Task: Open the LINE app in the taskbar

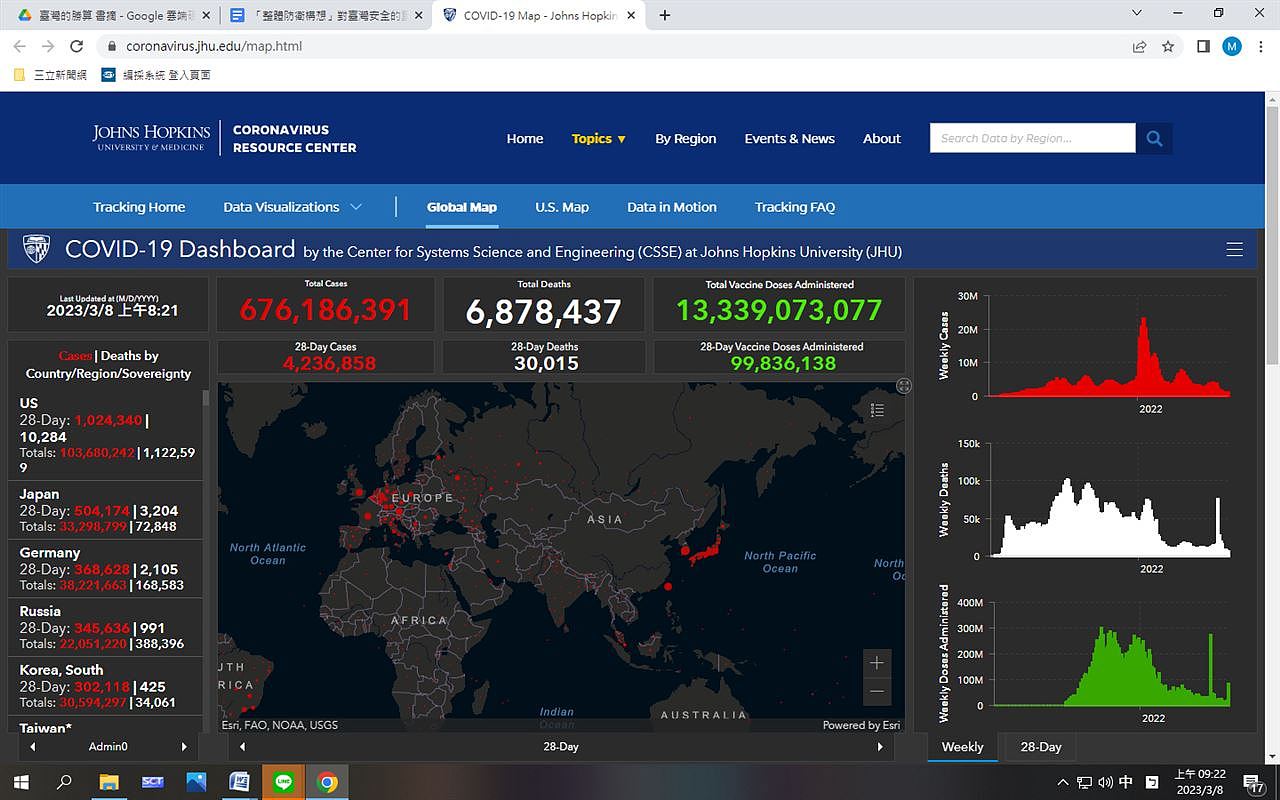Action: pyautogui.click(x=283, y=782)
